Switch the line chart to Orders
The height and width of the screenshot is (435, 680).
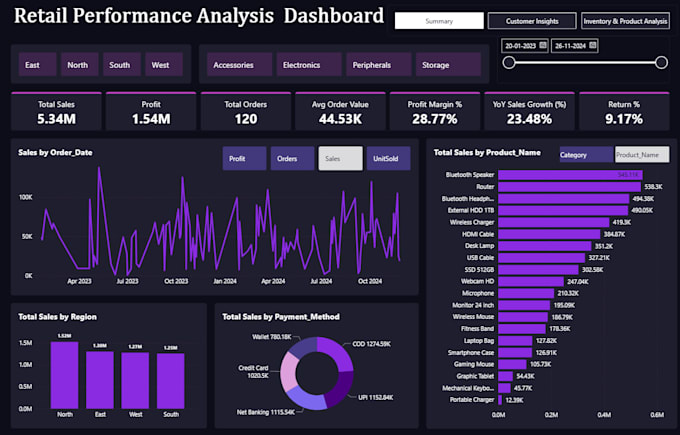click(292, 158)
